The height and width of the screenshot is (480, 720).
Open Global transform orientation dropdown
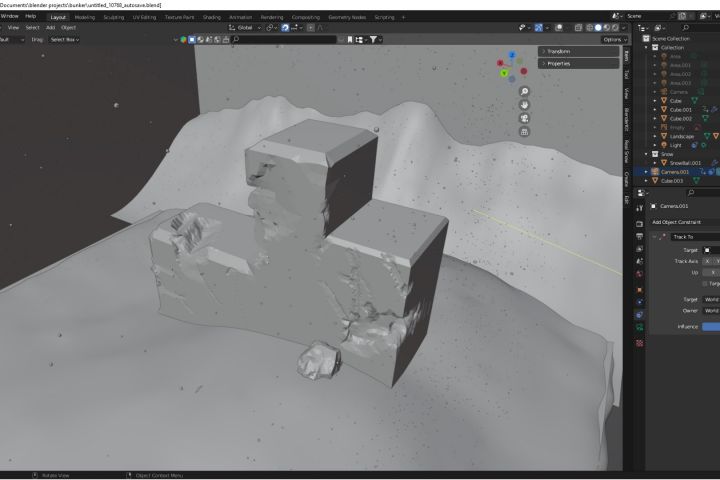pos(246,28)
